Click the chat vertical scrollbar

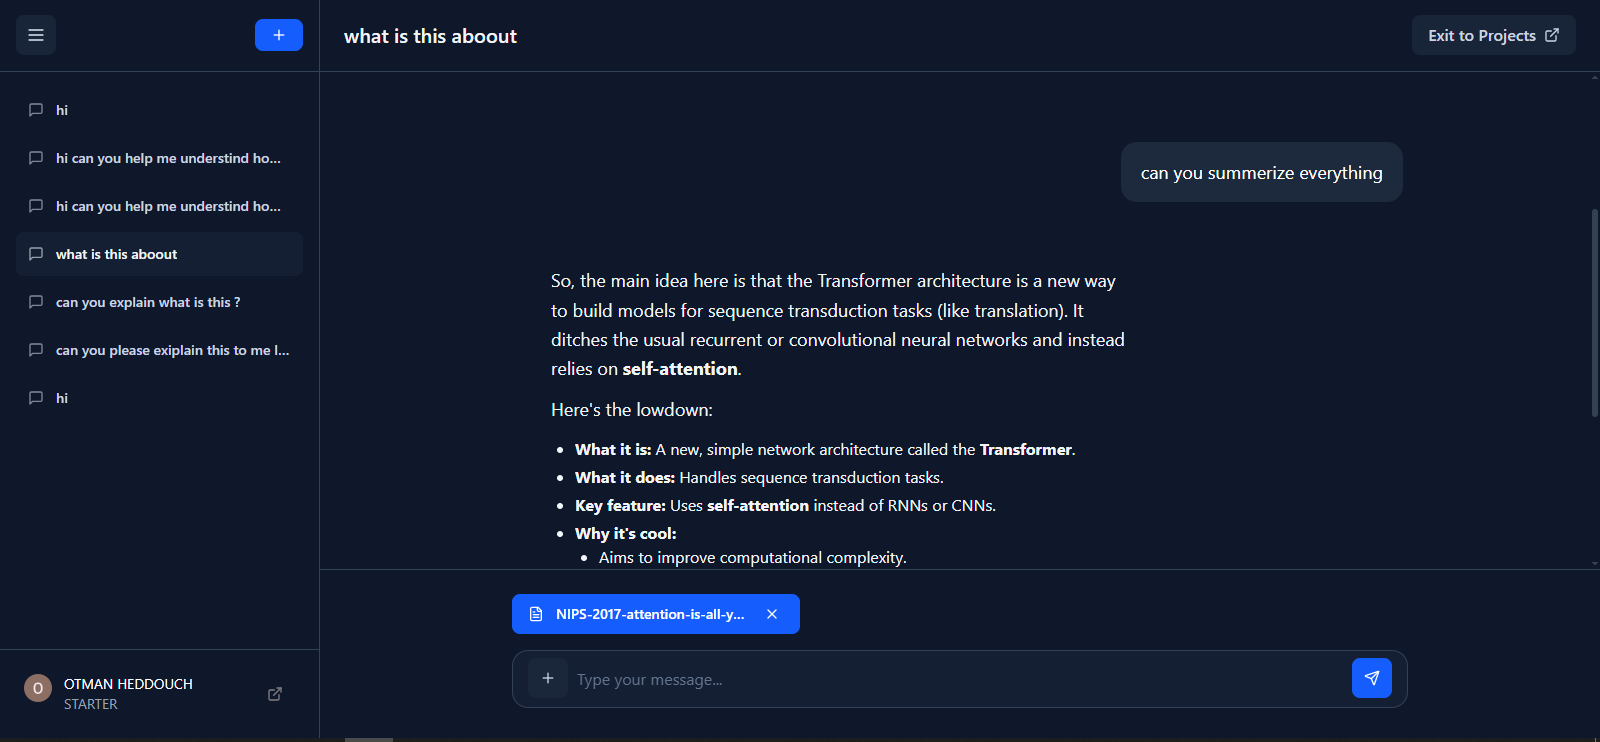[x=1595, y=313]
